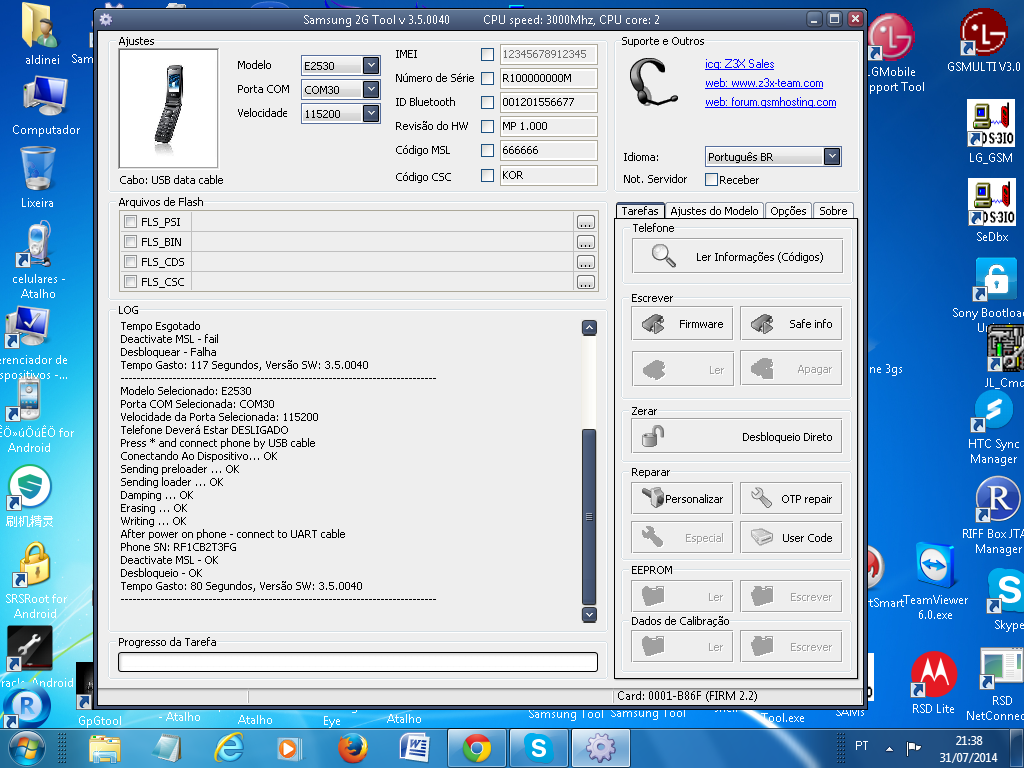Viewport: 1024px width, 768px height.
Task: Switch to the Opções tab
Action: [x=788, y=211]
